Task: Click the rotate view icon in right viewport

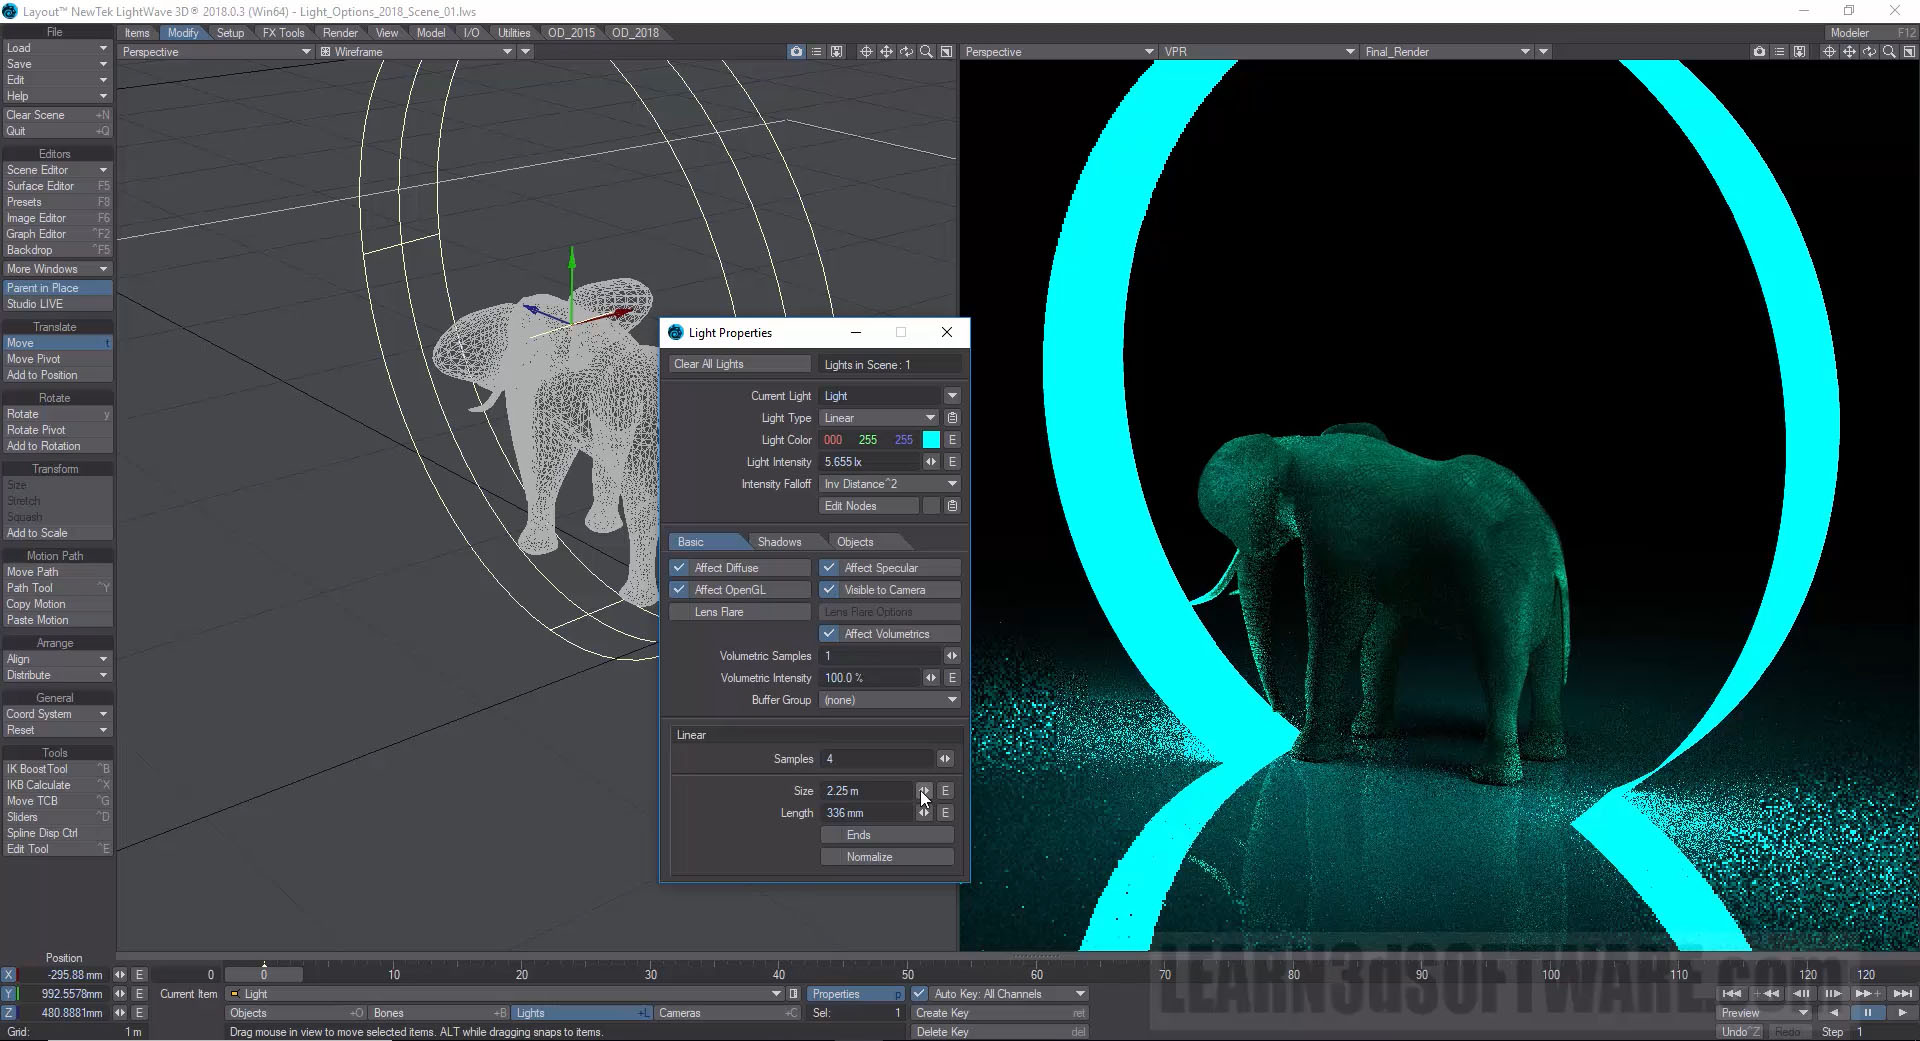Action: click(x=1869, y=52)
